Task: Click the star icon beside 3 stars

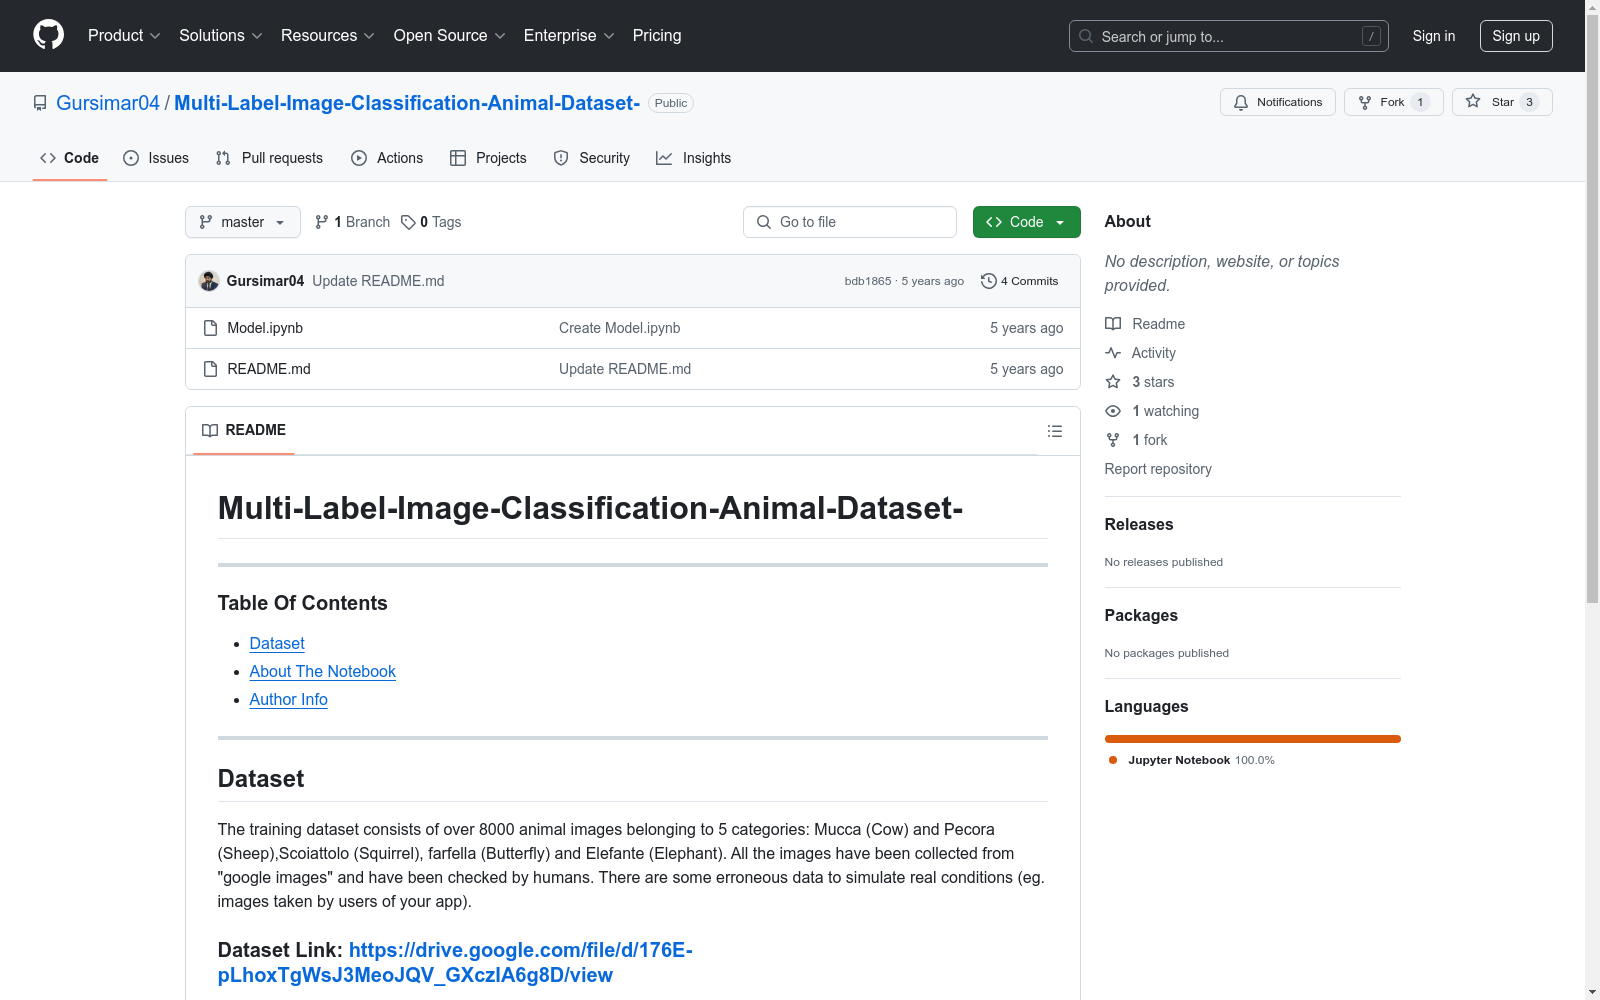Action: point(1113,382)
